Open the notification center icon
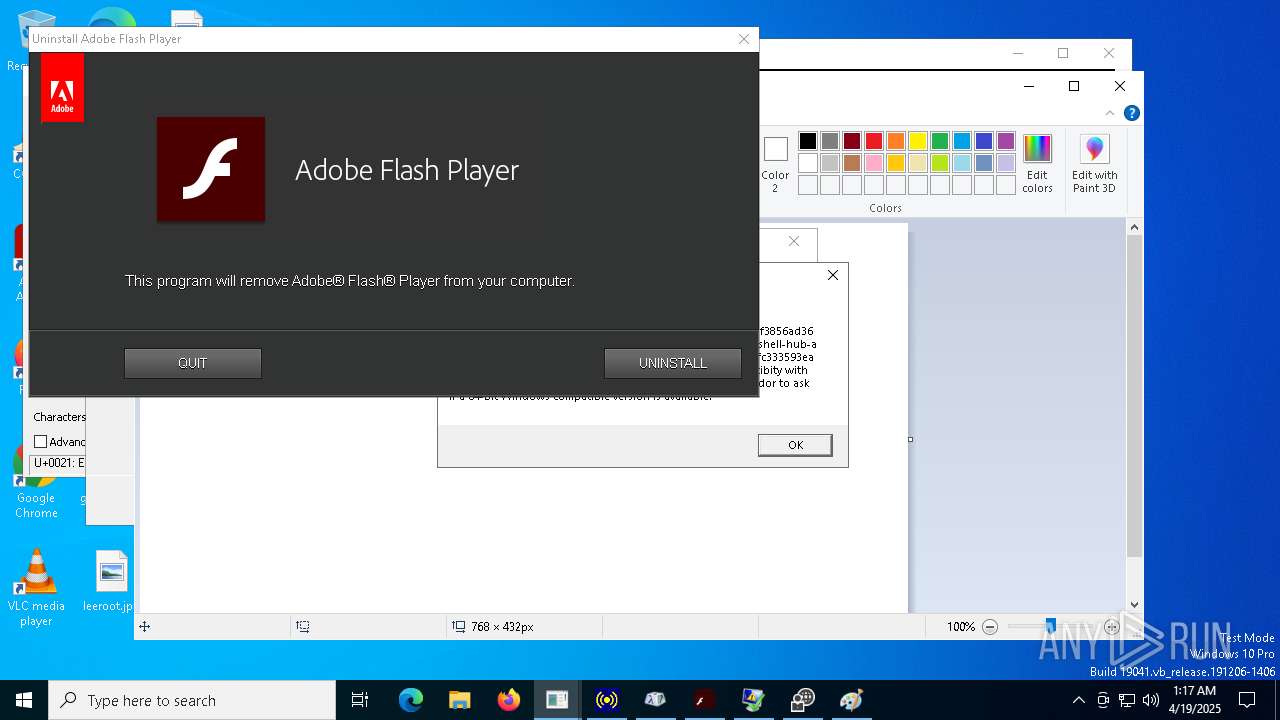The height and width of the screenshot is (720, 1280). pyautogui.click(x=1247, y=700)
